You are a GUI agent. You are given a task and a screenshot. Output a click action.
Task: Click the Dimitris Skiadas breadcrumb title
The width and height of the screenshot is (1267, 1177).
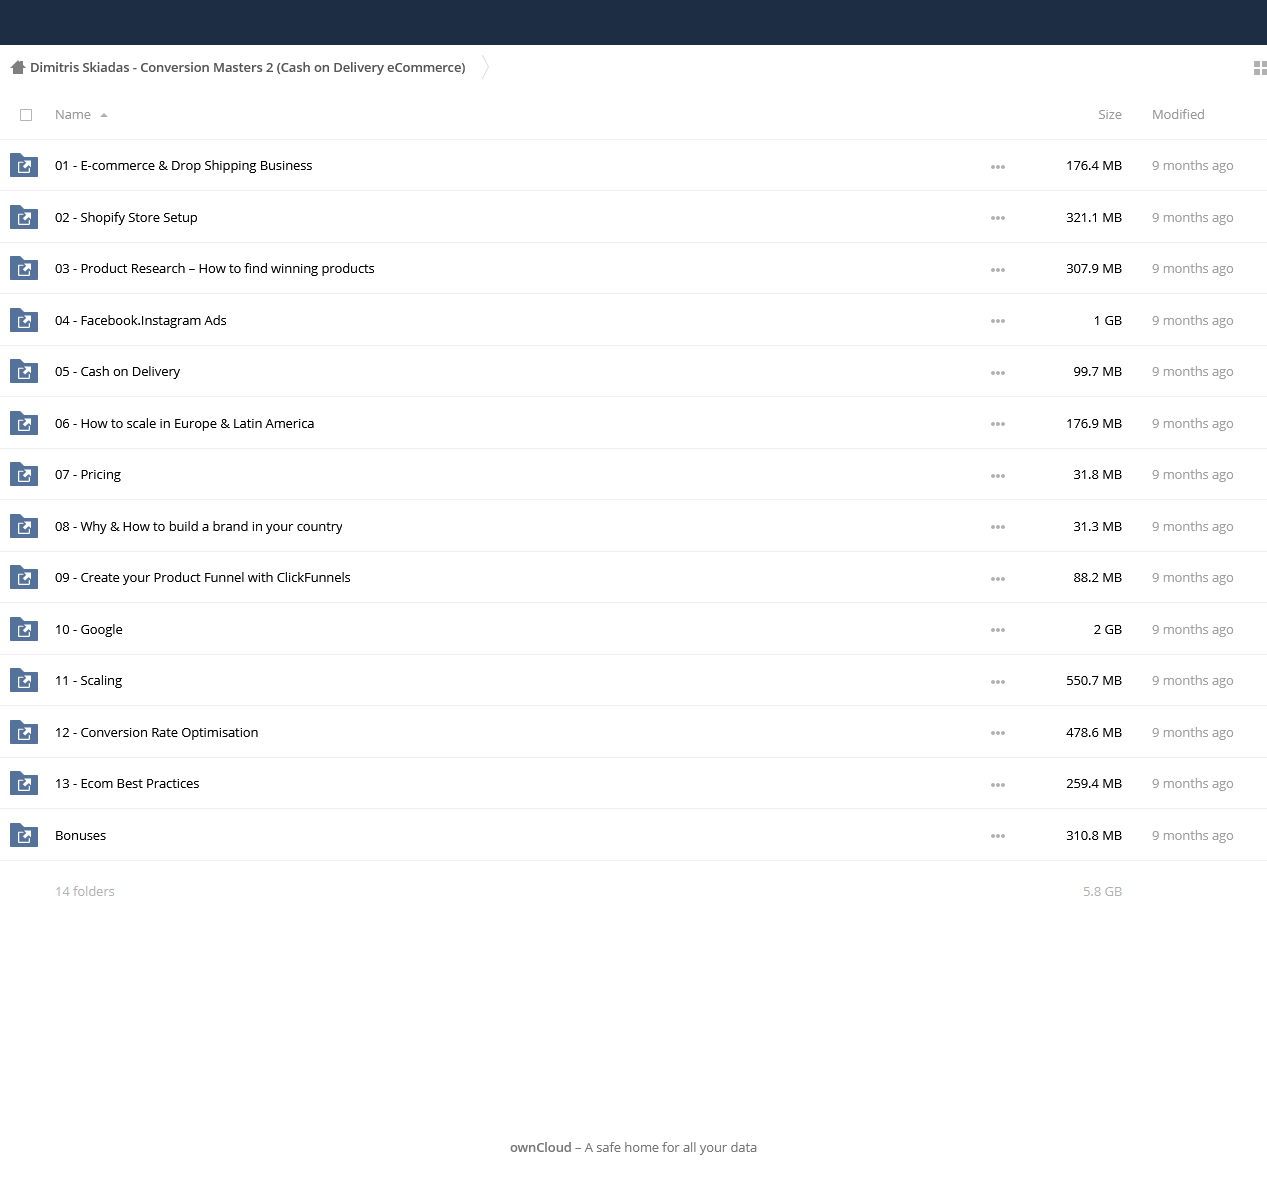247,68
